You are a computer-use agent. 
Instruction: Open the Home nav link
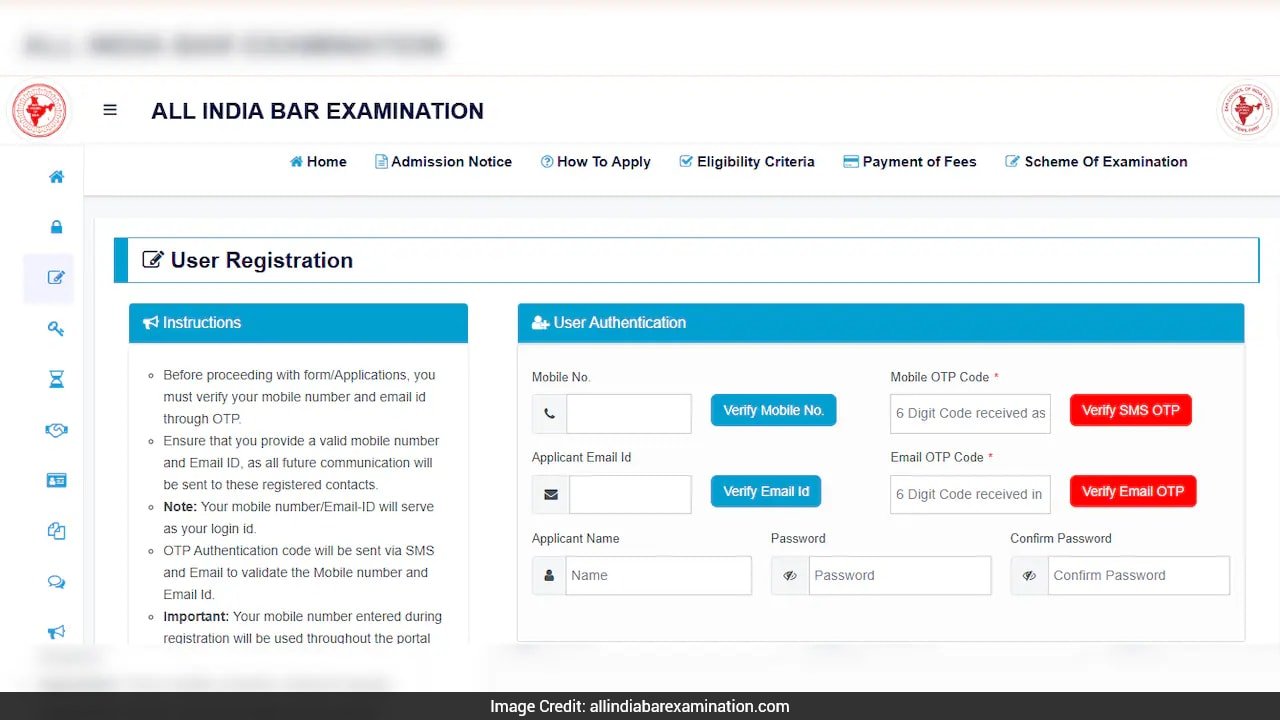click(318, 161)
